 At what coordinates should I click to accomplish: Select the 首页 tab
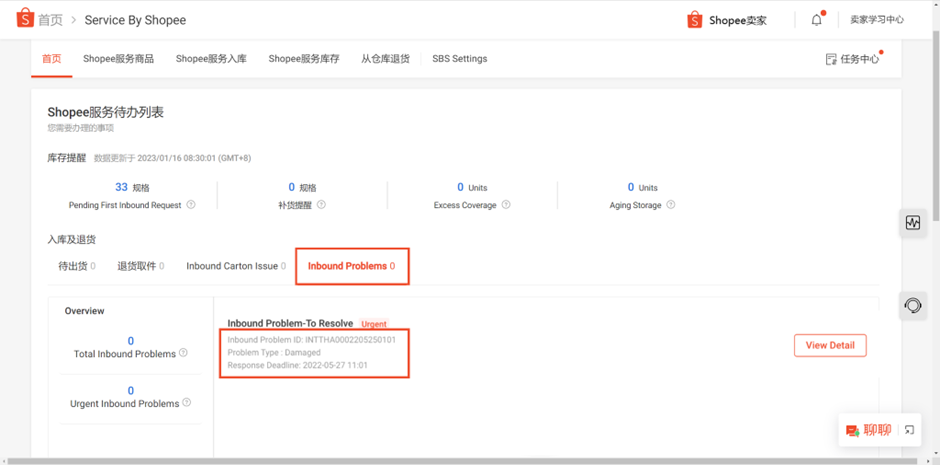coord(52,59)
